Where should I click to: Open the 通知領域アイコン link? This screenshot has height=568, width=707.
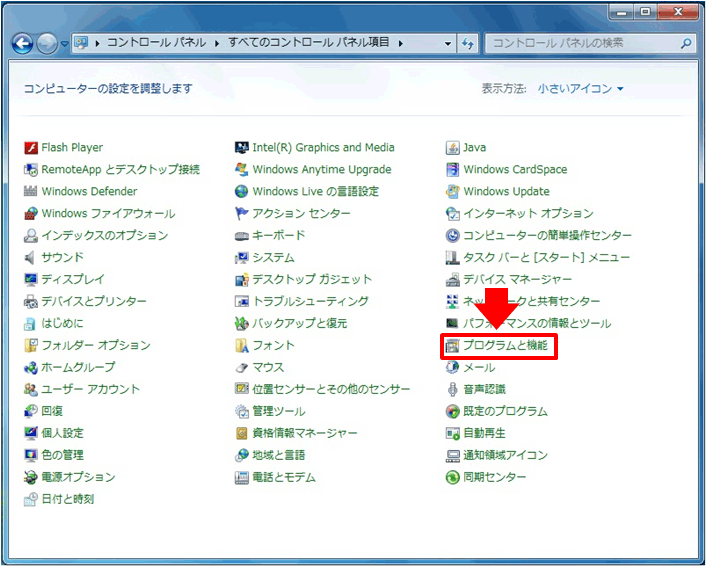tap(505, 455)
